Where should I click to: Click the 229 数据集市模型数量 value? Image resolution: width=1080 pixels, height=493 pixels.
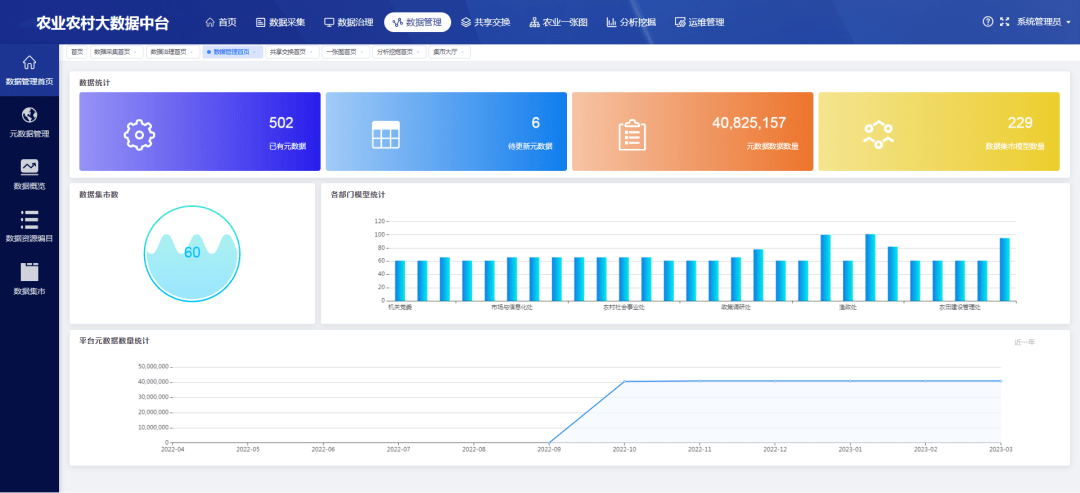pos(1020,123)
